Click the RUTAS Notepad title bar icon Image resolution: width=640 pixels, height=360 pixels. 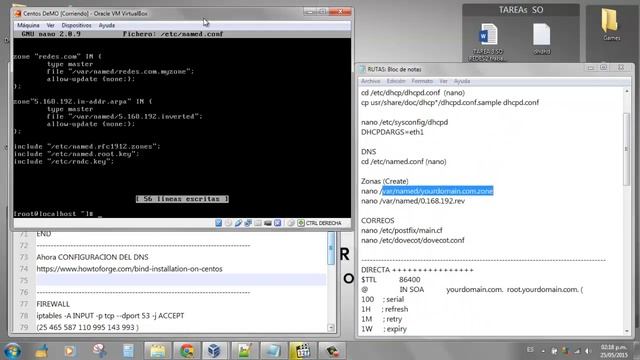(362, 69)
